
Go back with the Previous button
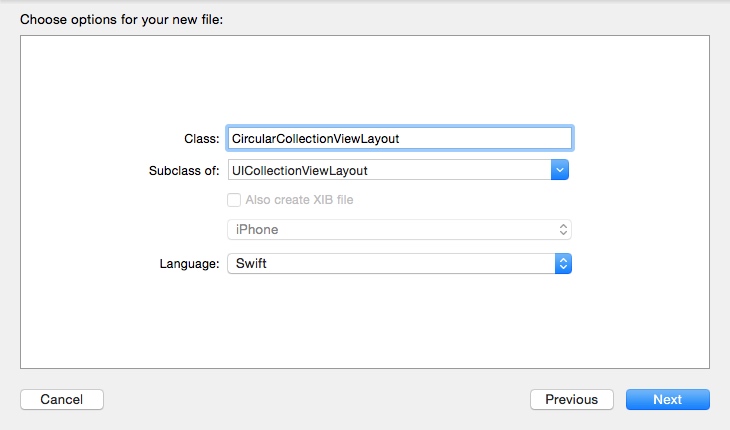pos(571,400)
